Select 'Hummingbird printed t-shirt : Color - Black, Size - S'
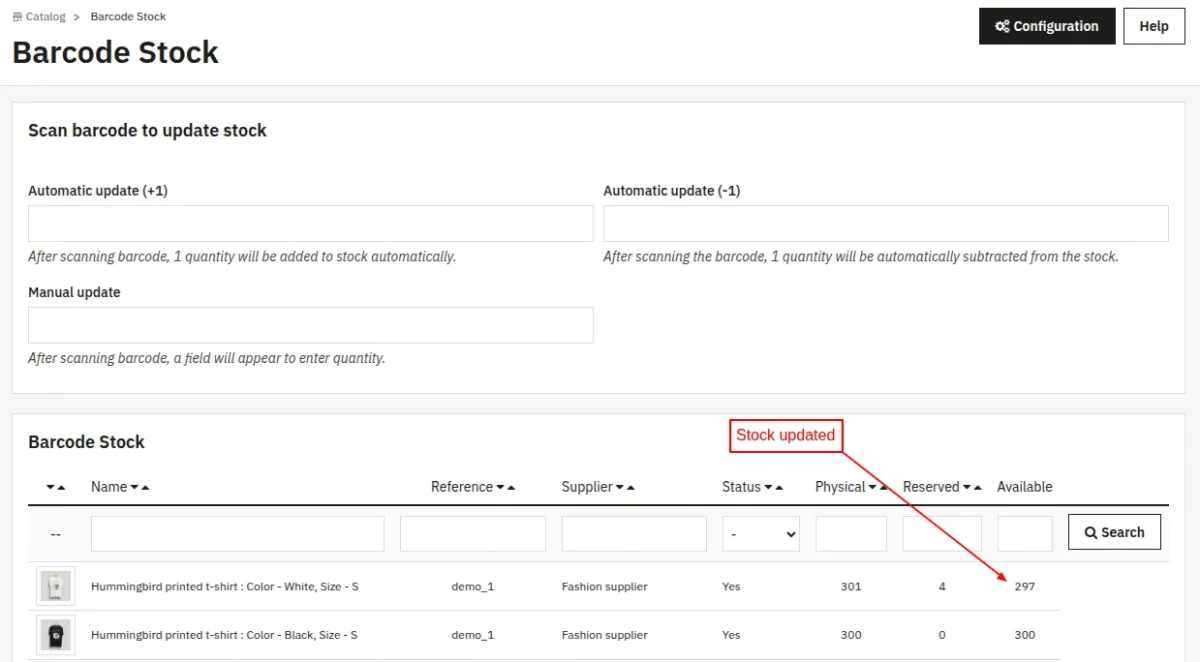This screenshot has width=1200, height=662. pyautogui.click(x=224, y=635)
